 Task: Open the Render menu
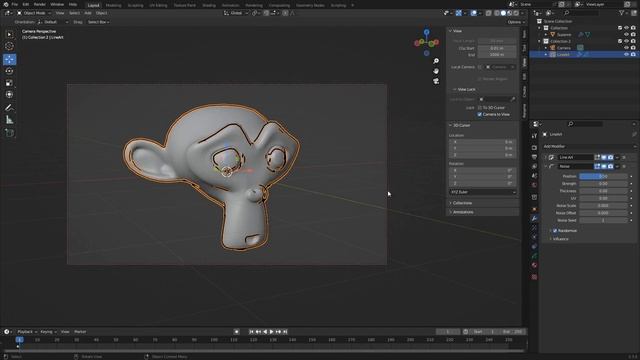pos(40,4)
